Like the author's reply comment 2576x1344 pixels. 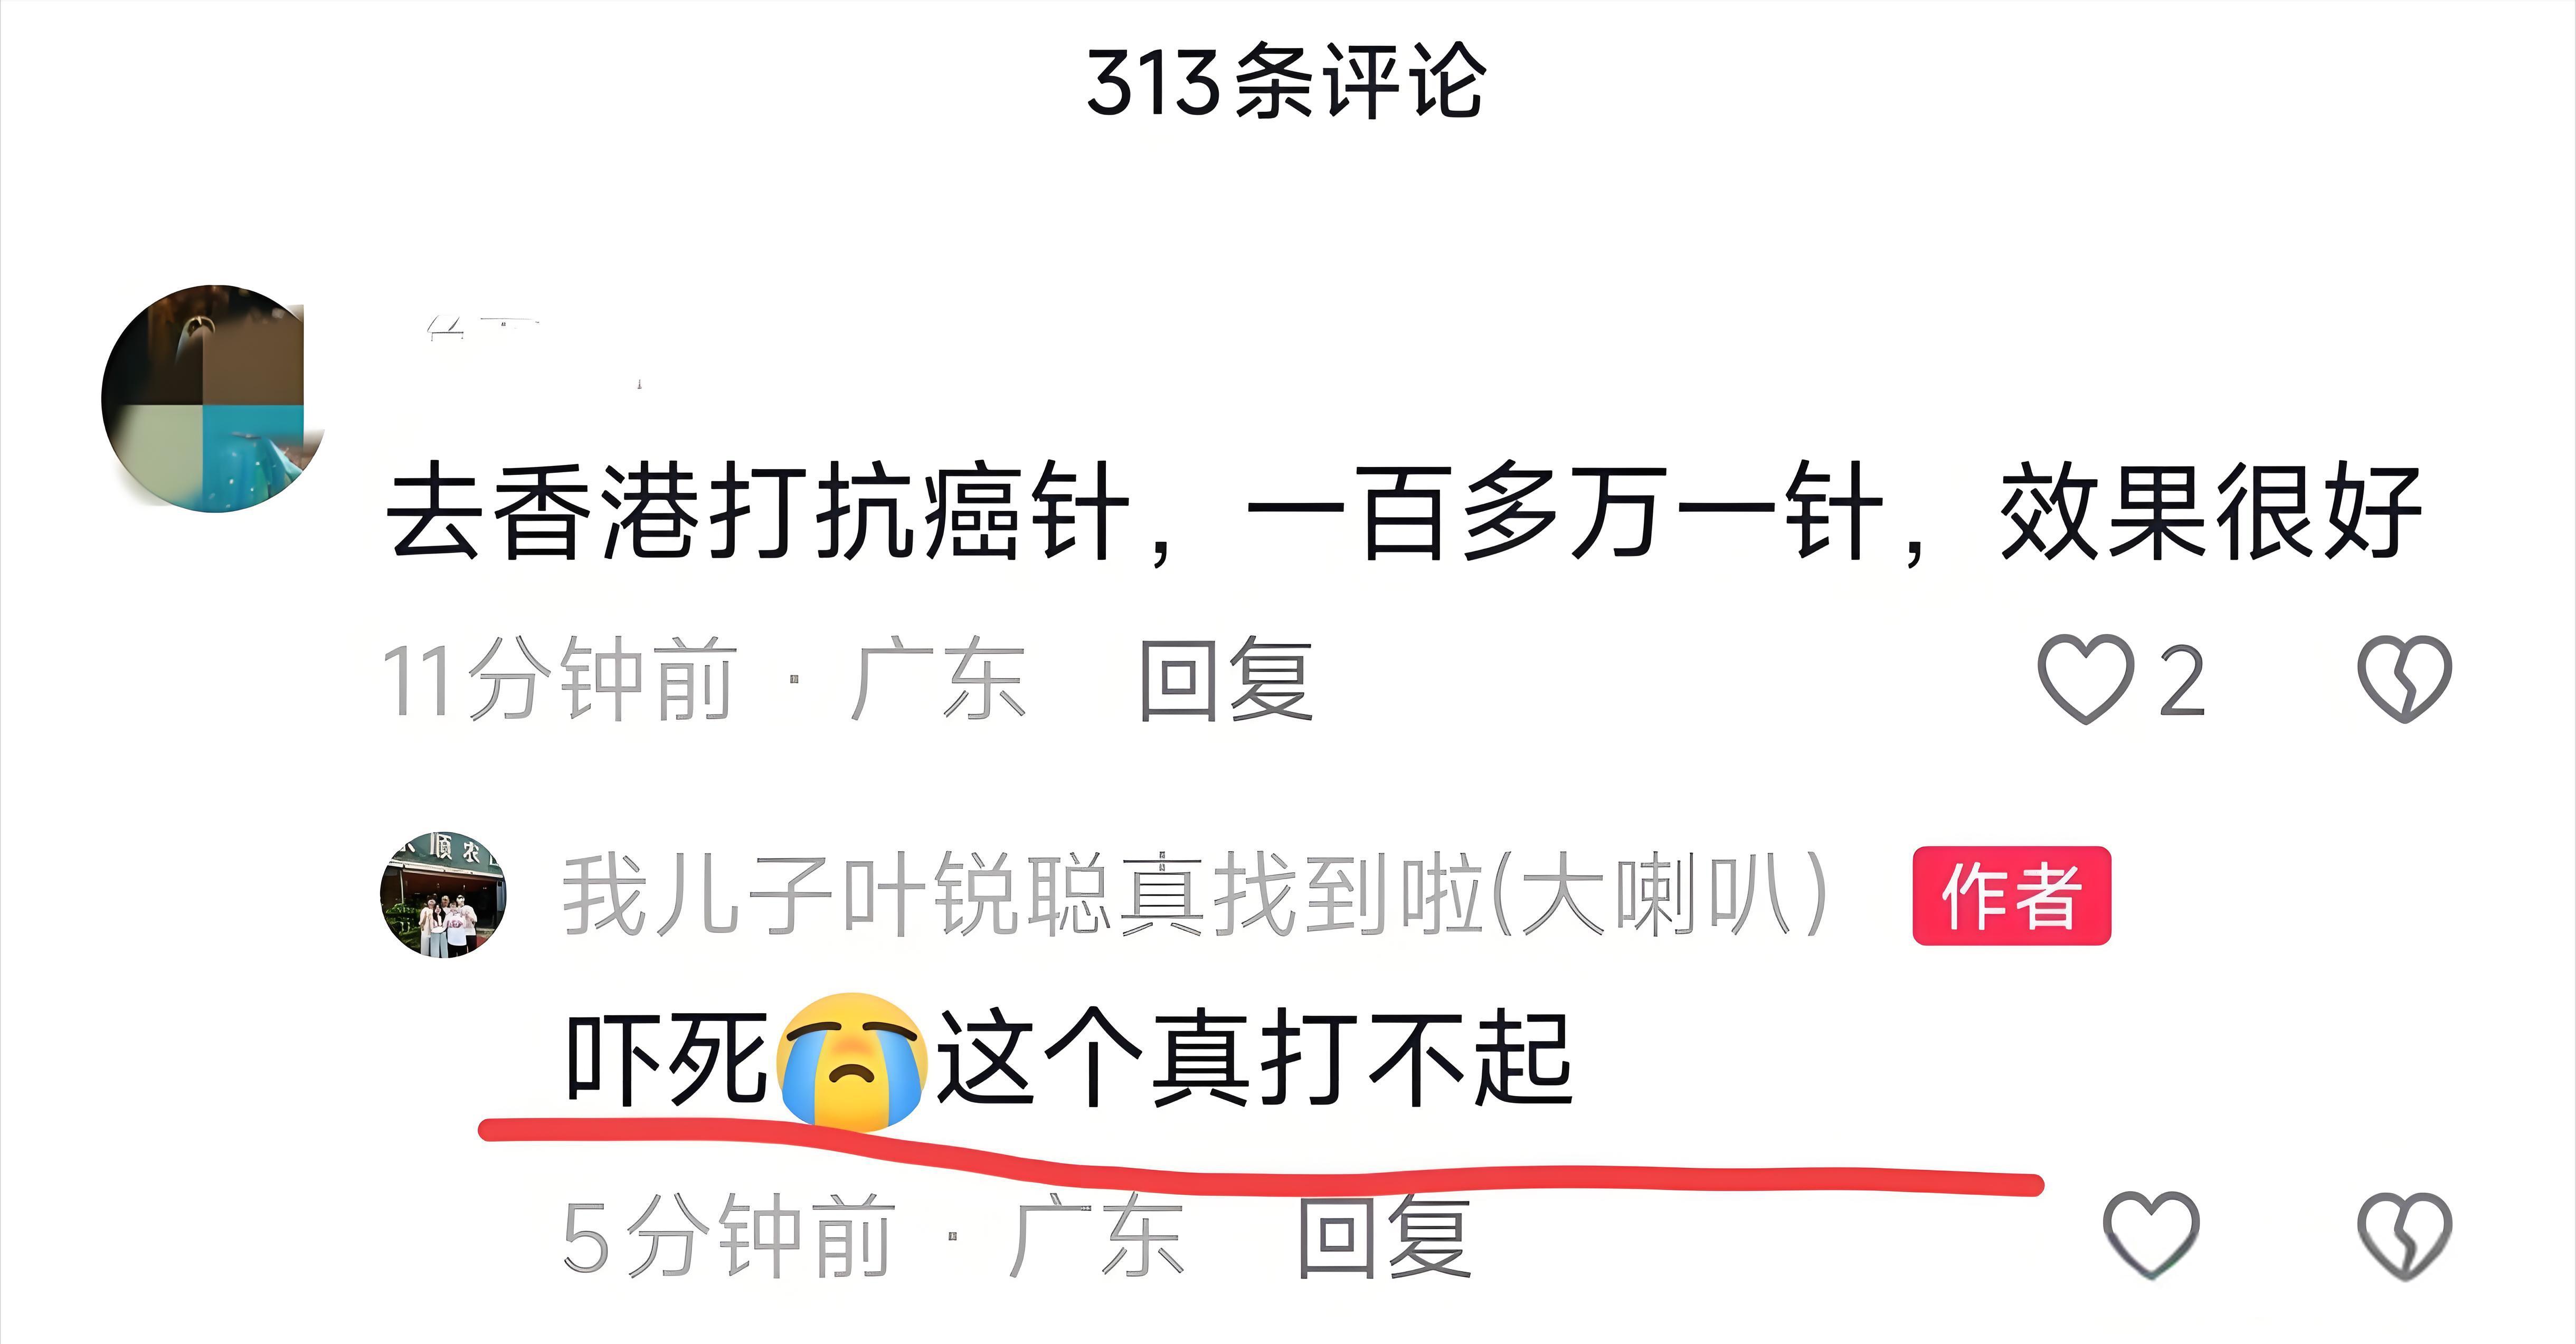[x=2151, y=1235]
